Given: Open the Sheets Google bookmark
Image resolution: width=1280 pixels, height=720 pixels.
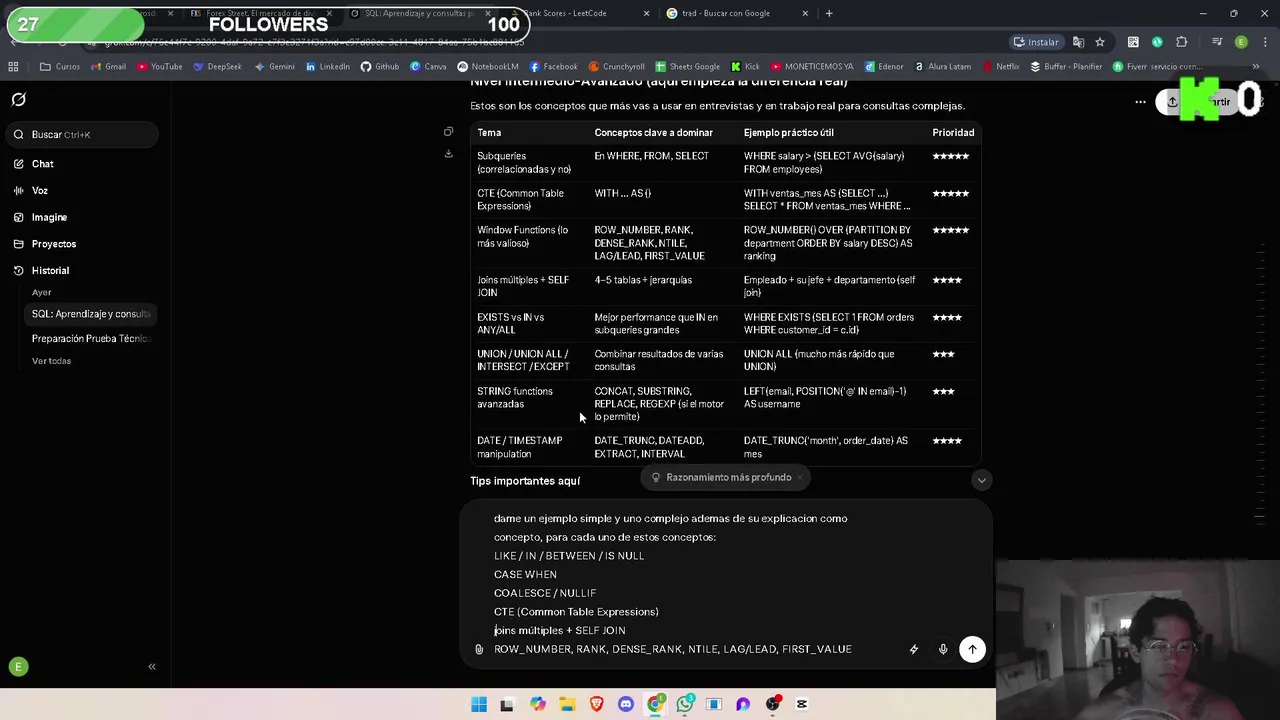Looking at the screenshot, I should point(686,67).
